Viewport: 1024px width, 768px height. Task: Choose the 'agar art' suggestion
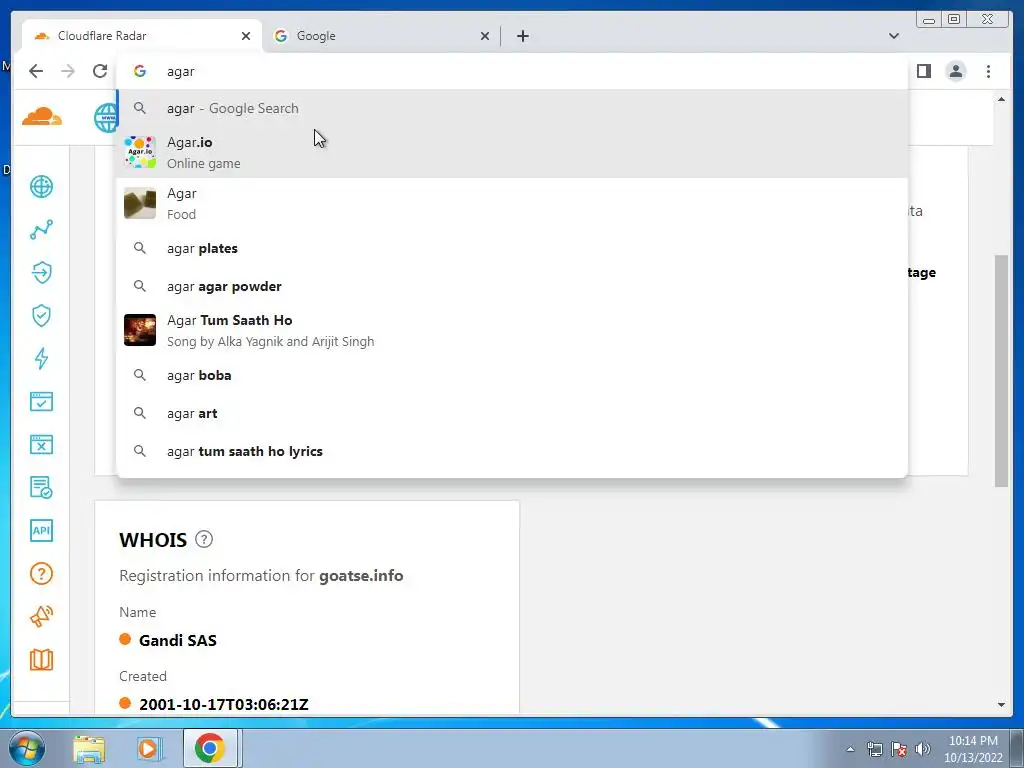click(512, 413)
